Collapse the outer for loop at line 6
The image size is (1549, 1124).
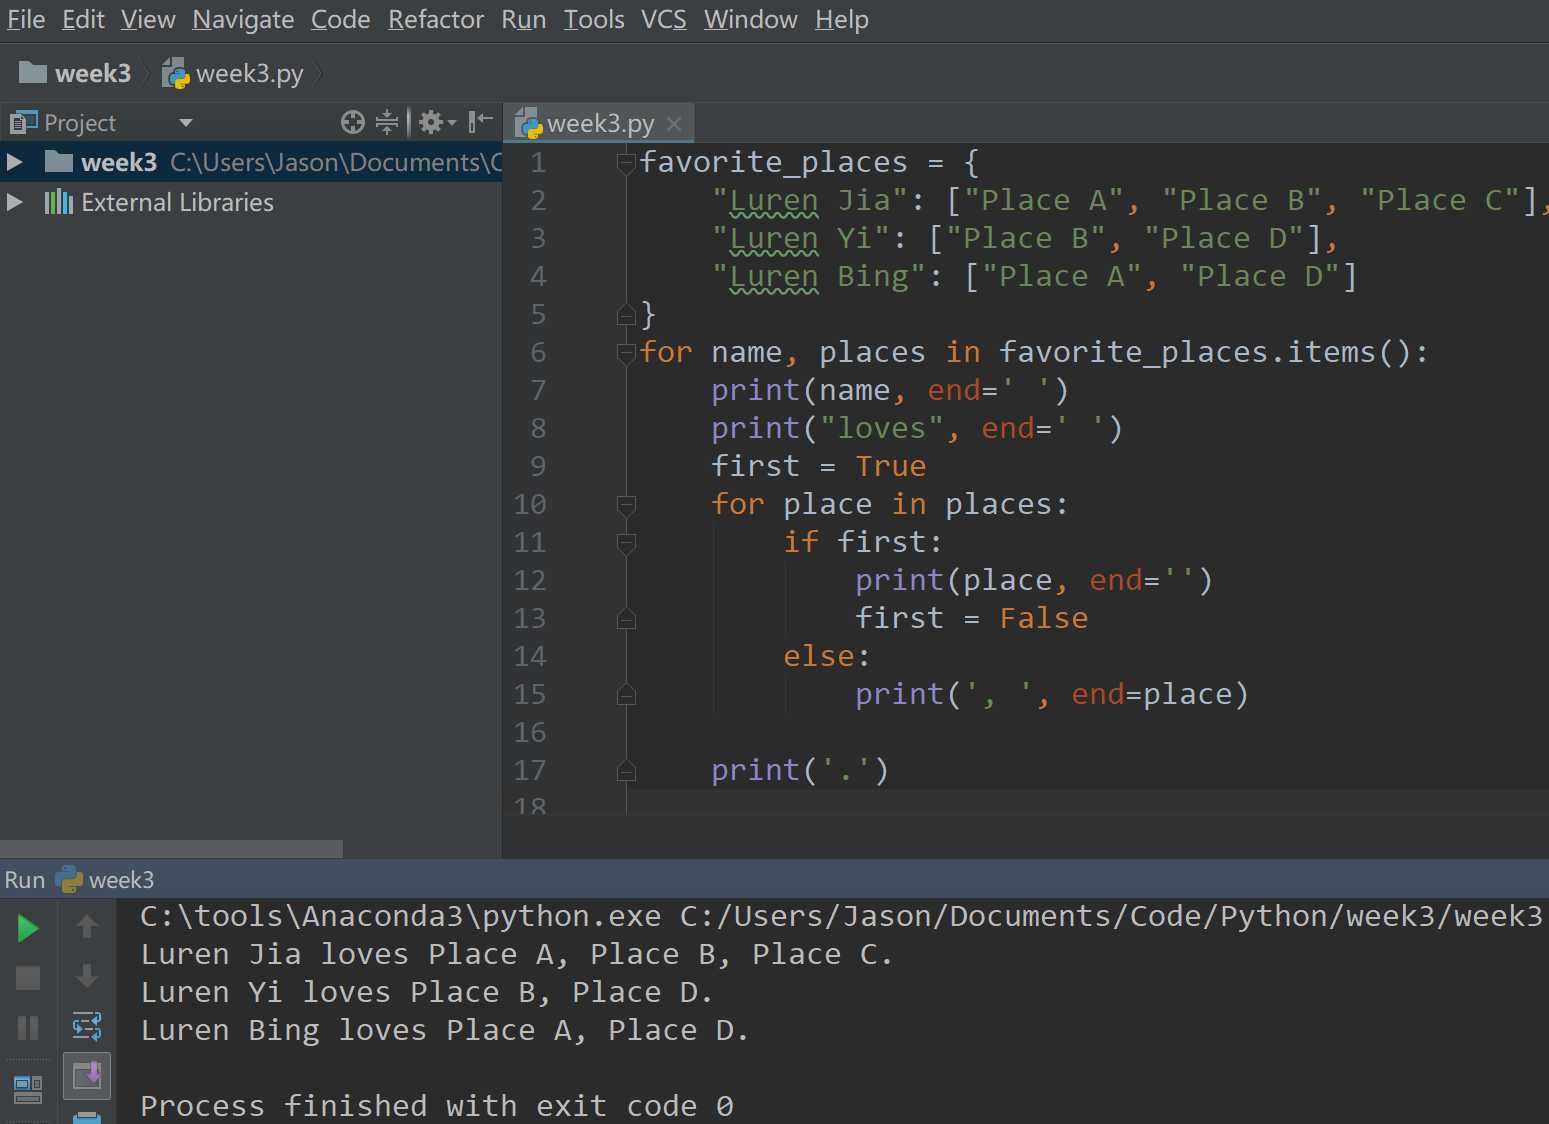point(626,352)
